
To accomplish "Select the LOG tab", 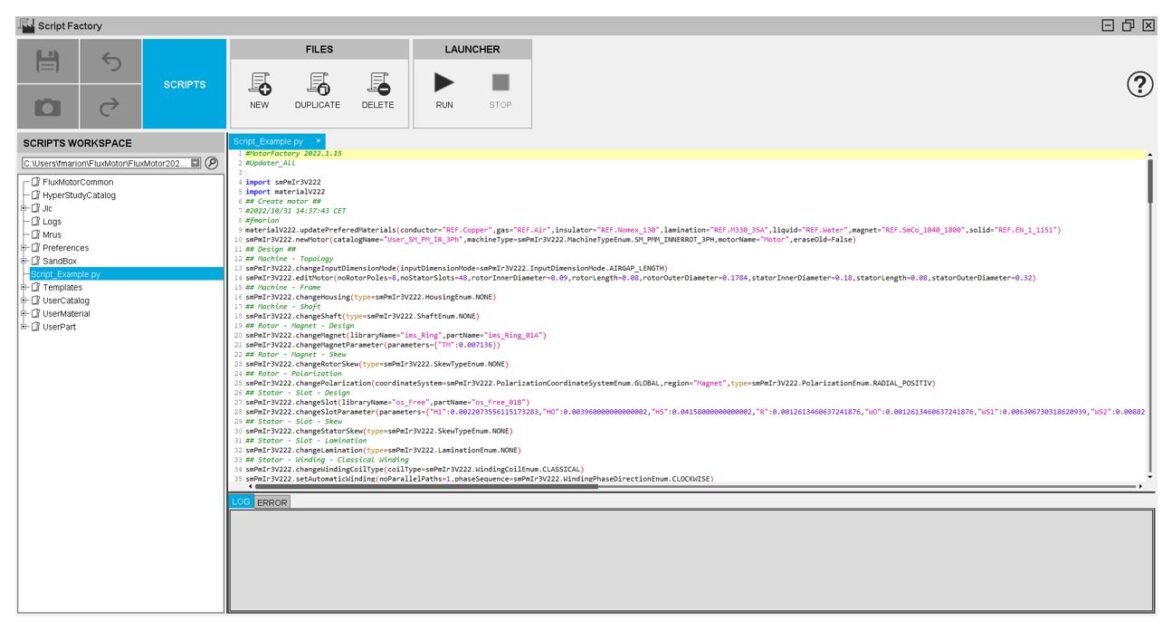I will tap(240, 502).
